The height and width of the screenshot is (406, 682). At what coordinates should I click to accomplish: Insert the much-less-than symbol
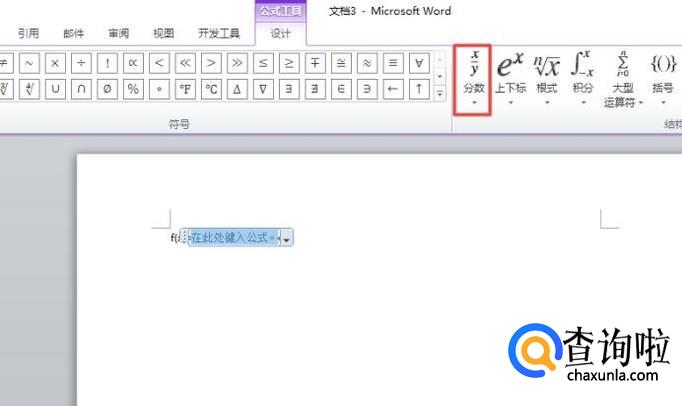(185, 63)
